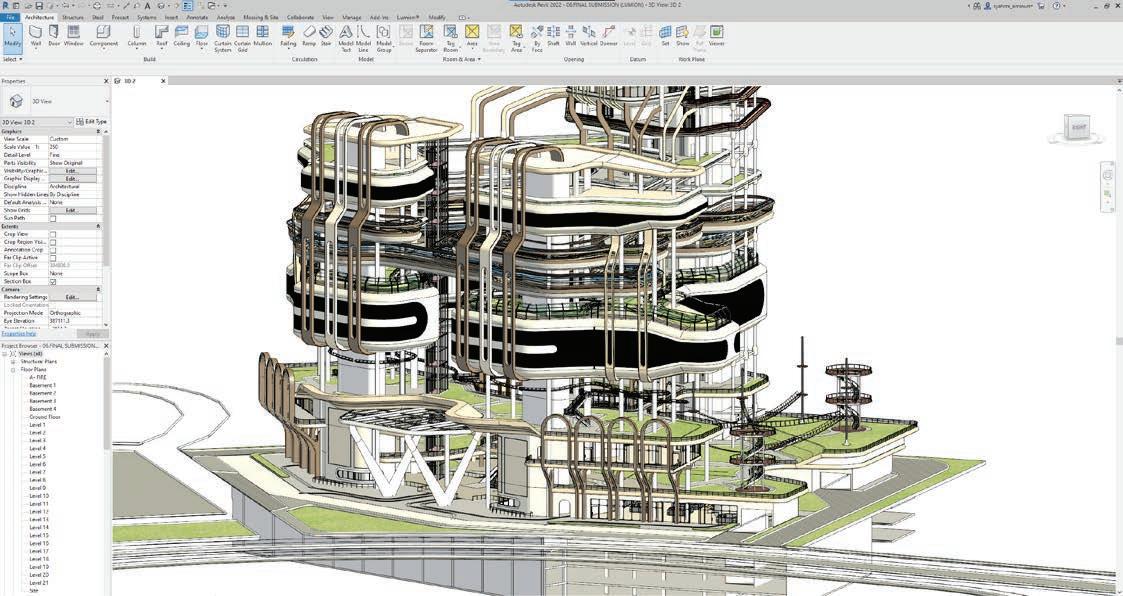
Task: Pick the Curtain Grid tool
Action: (x=242, y=38)
